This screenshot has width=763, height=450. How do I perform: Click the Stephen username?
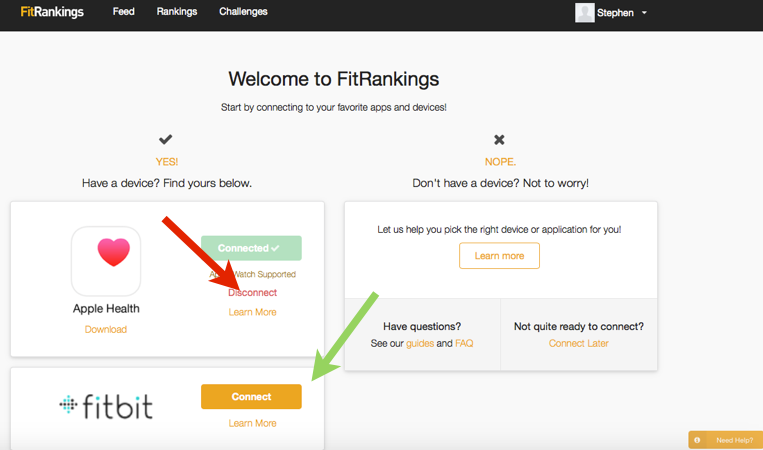point(615,13)
